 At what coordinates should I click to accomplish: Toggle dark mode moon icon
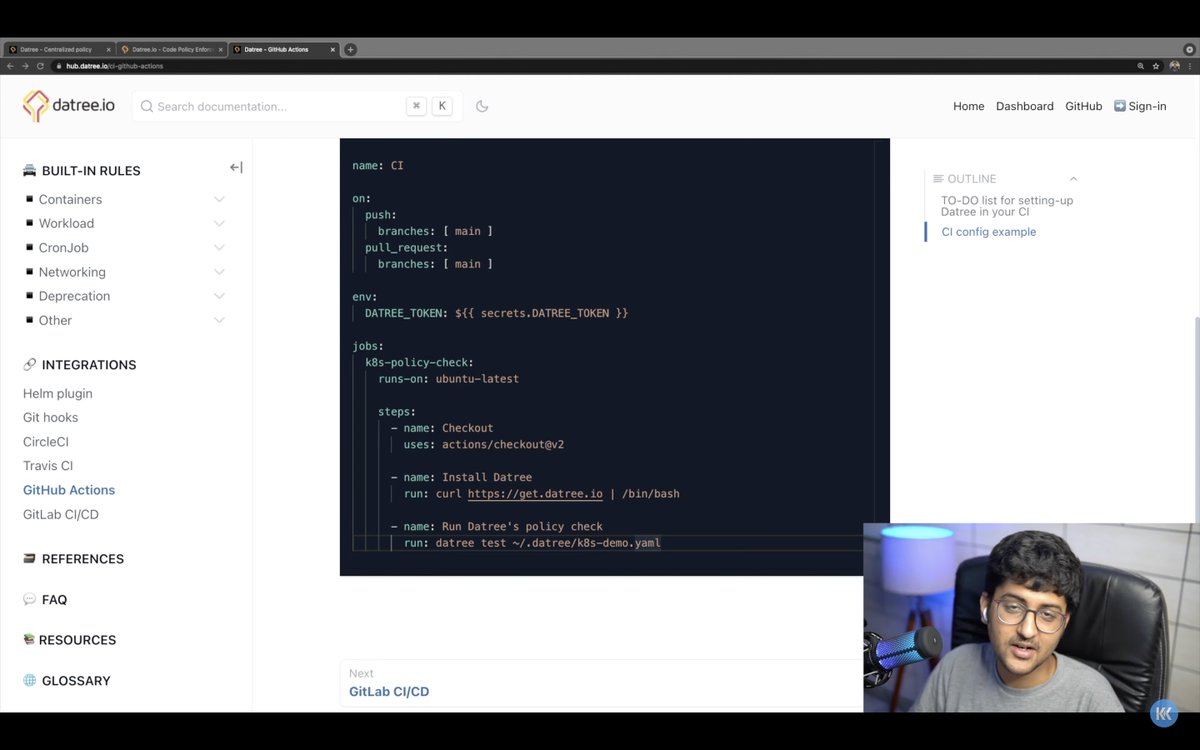click(x=482, y=106)
